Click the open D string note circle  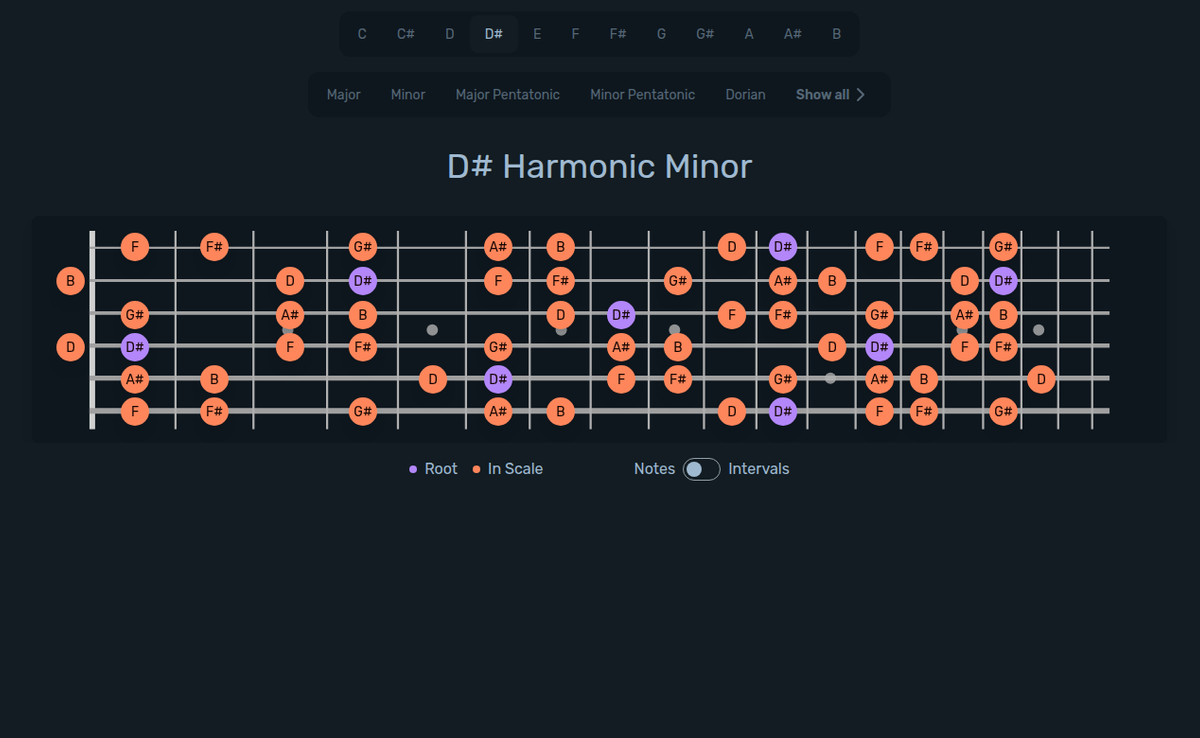[70, 347]
